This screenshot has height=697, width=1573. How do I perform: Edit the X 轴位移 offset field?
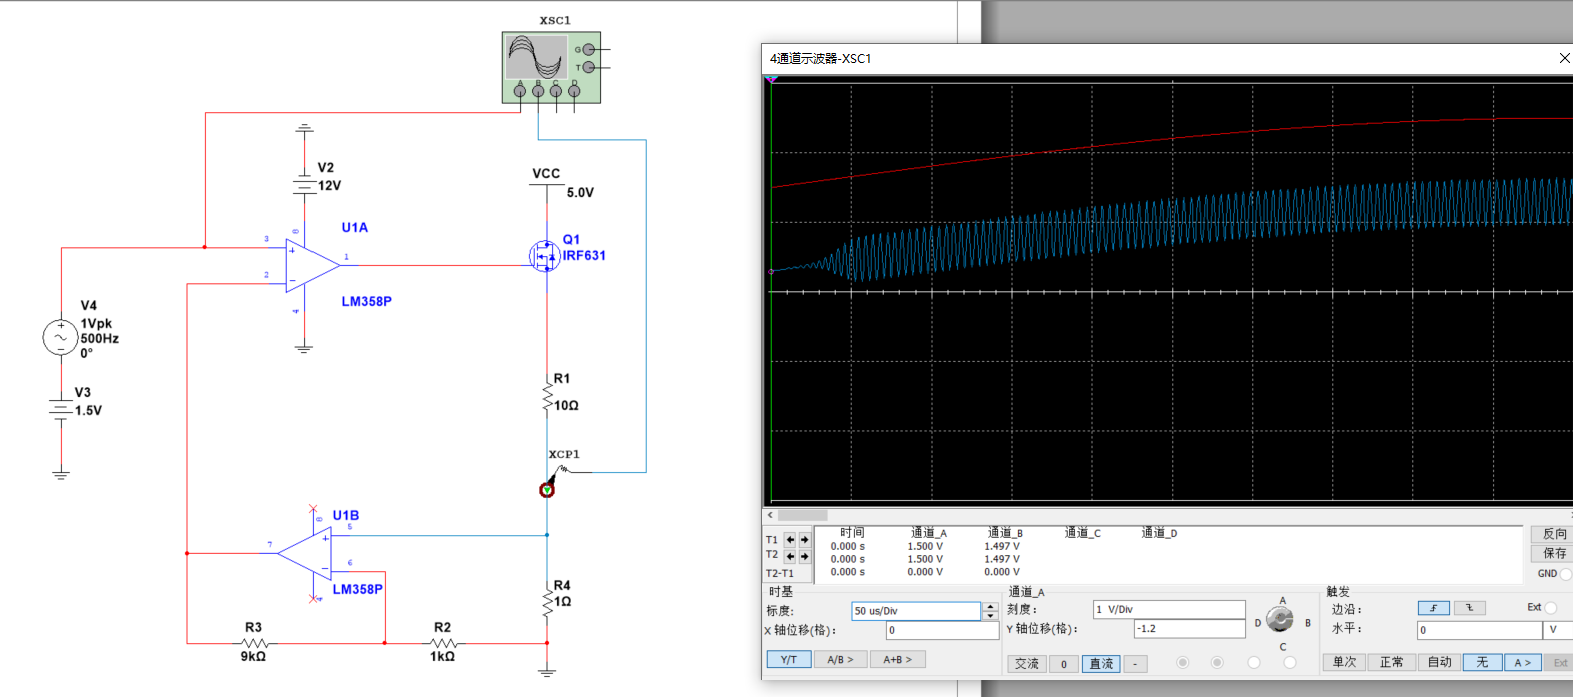[x=942, y=630]
